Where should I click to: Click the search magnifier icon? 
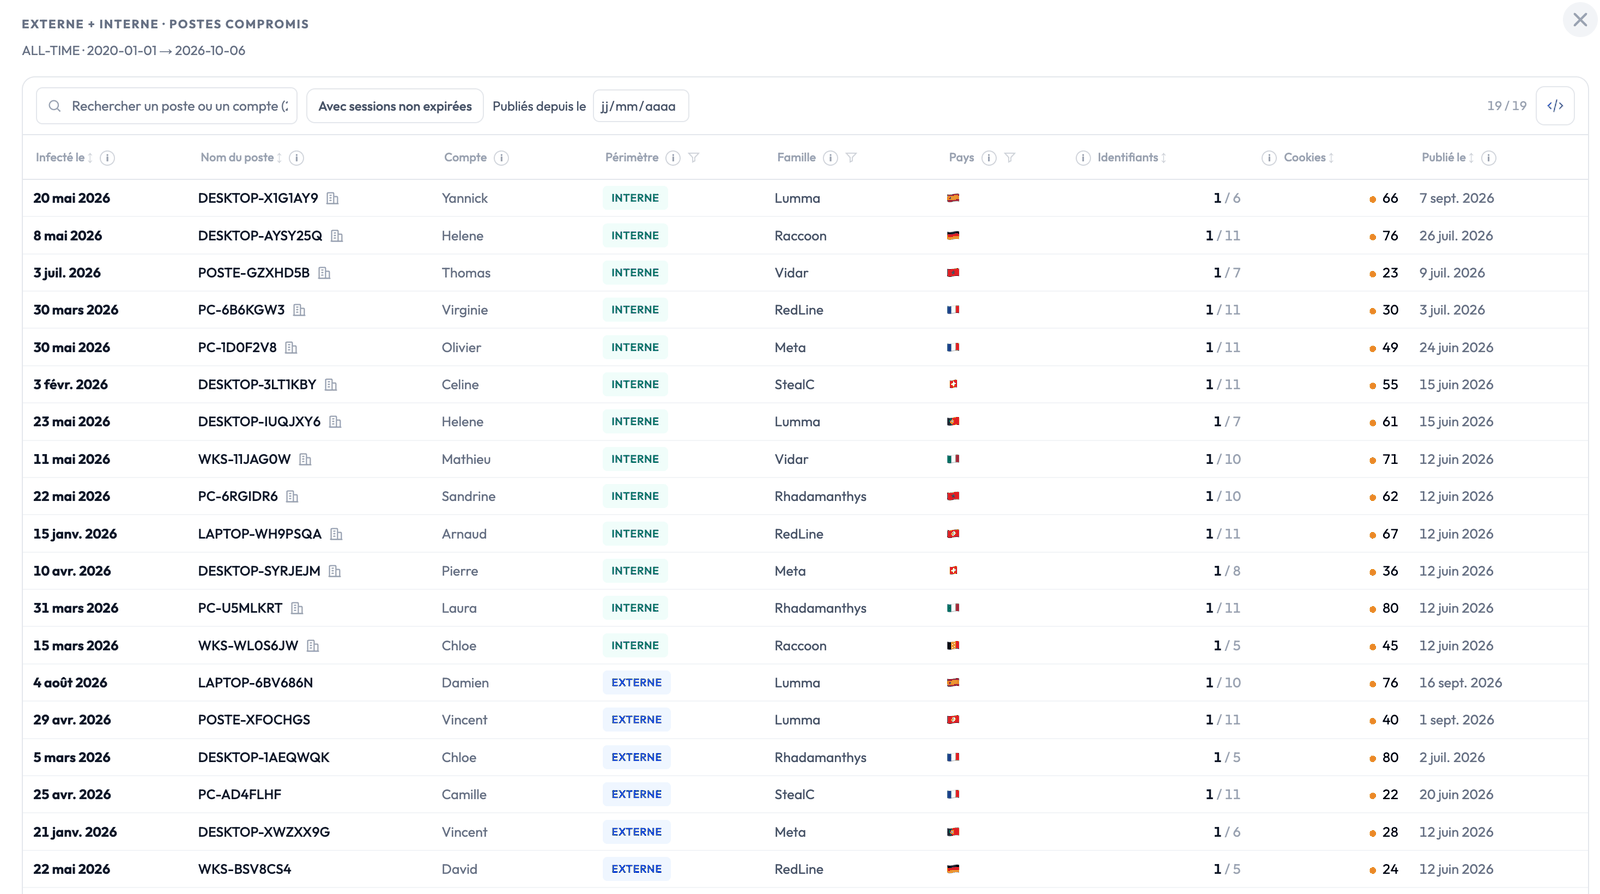pyautogui.click(x=55, y=106)
